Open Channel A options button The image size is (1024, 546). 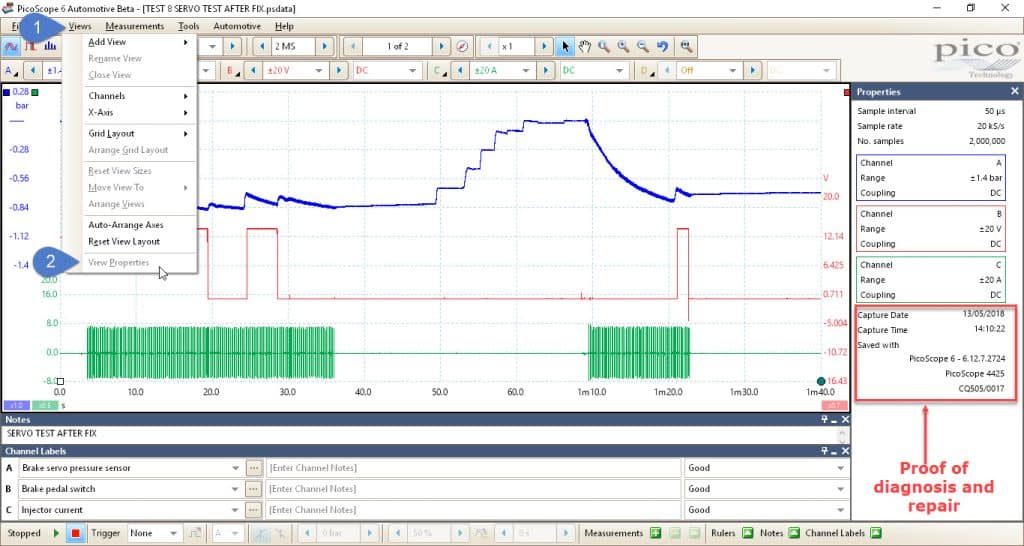click(11, 71)
